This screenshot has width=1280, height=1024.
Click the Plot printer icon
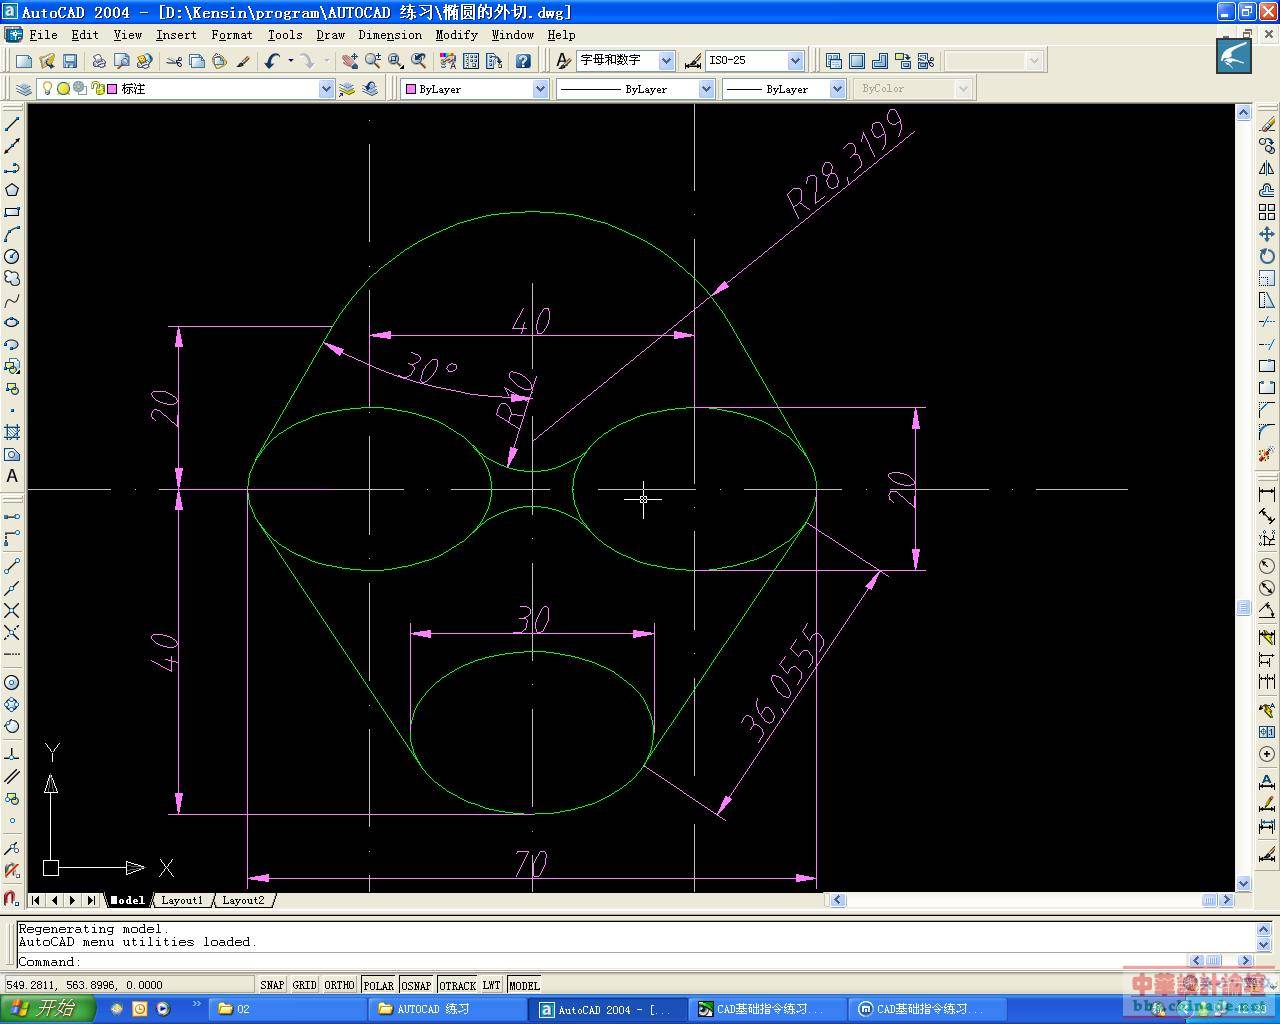click(x=99, y=61)
